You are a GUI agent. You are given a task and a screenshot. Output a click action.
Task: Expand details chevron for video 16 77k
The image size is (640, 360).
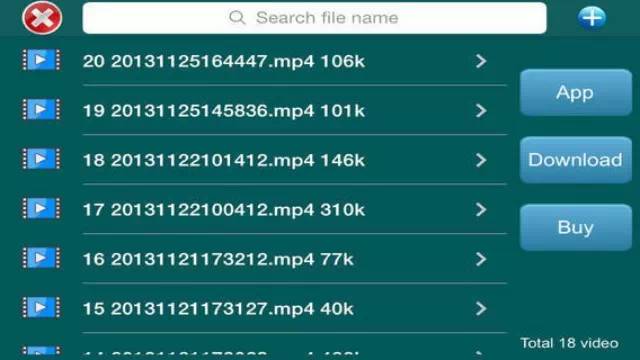point(481,259)
